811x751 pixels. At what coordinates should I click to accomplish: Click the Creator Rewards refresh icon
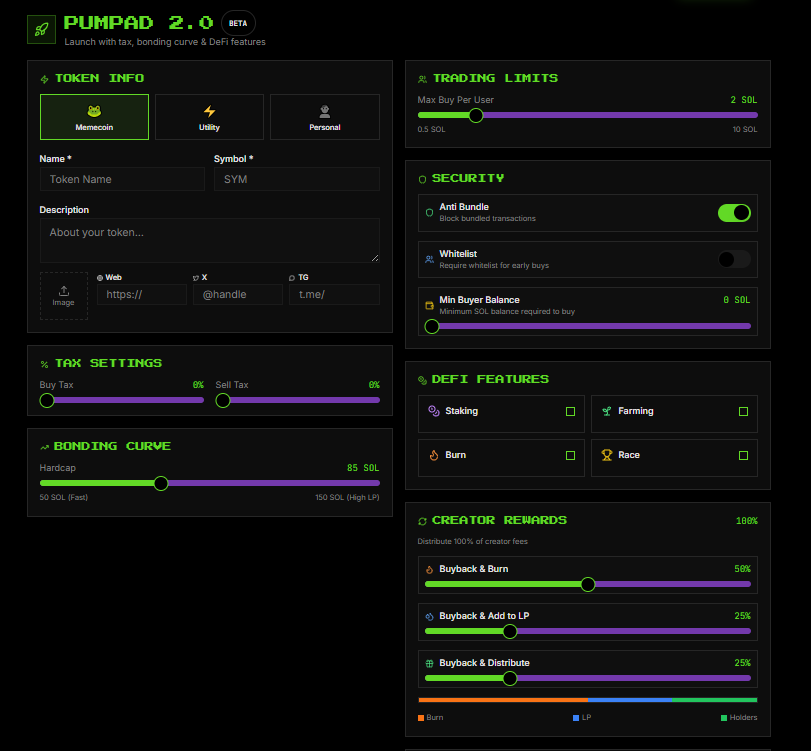[x=423, y=521]
